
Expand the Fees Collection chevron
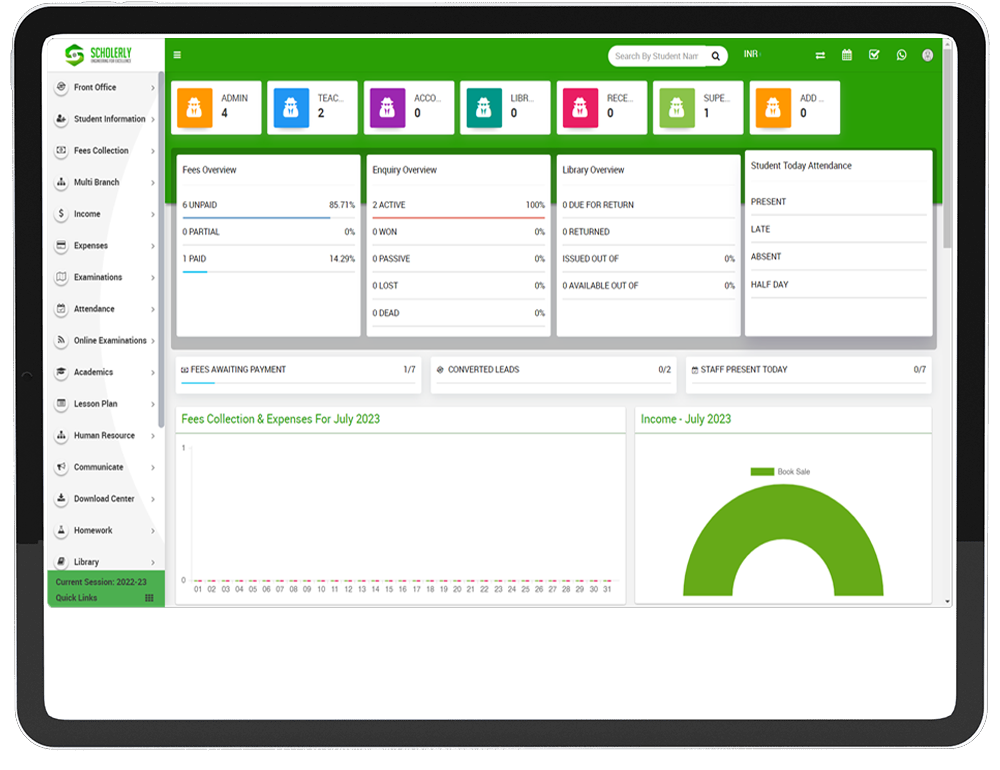coord(153,151)
